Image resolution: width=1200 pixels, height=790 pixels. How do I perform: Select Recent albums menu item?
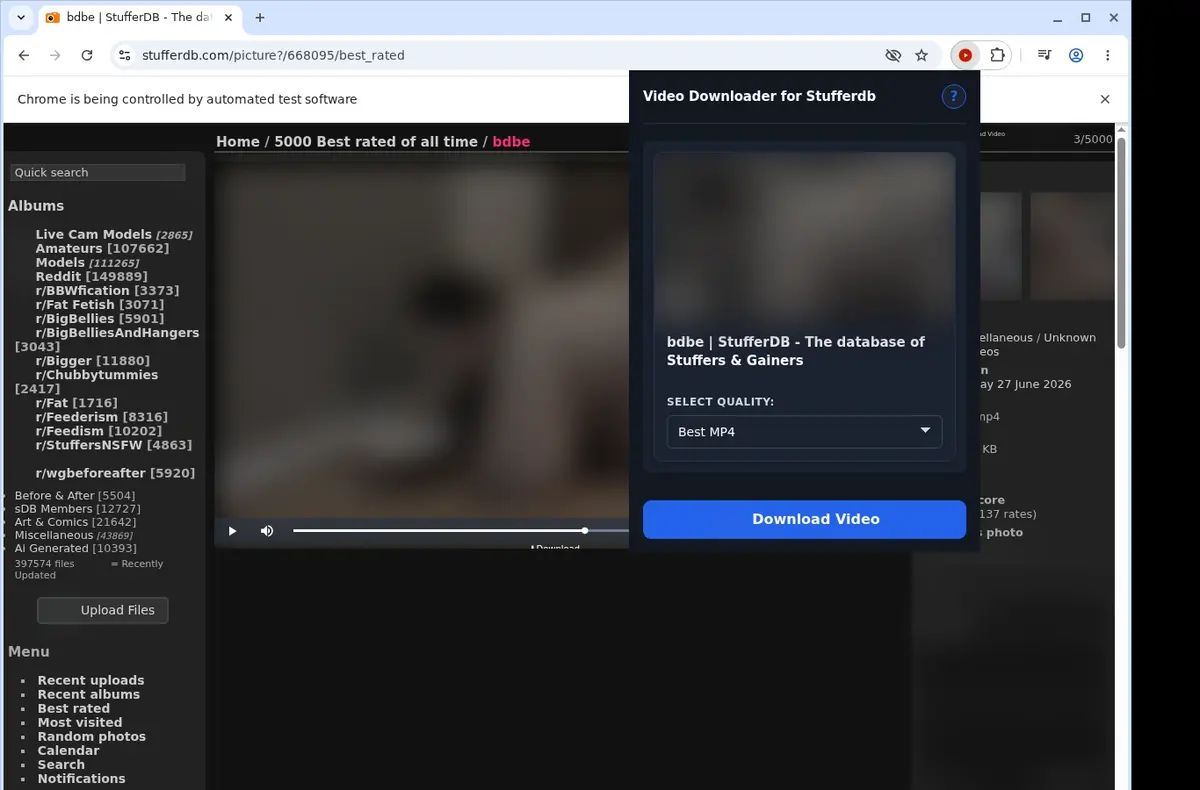point(89,694)
